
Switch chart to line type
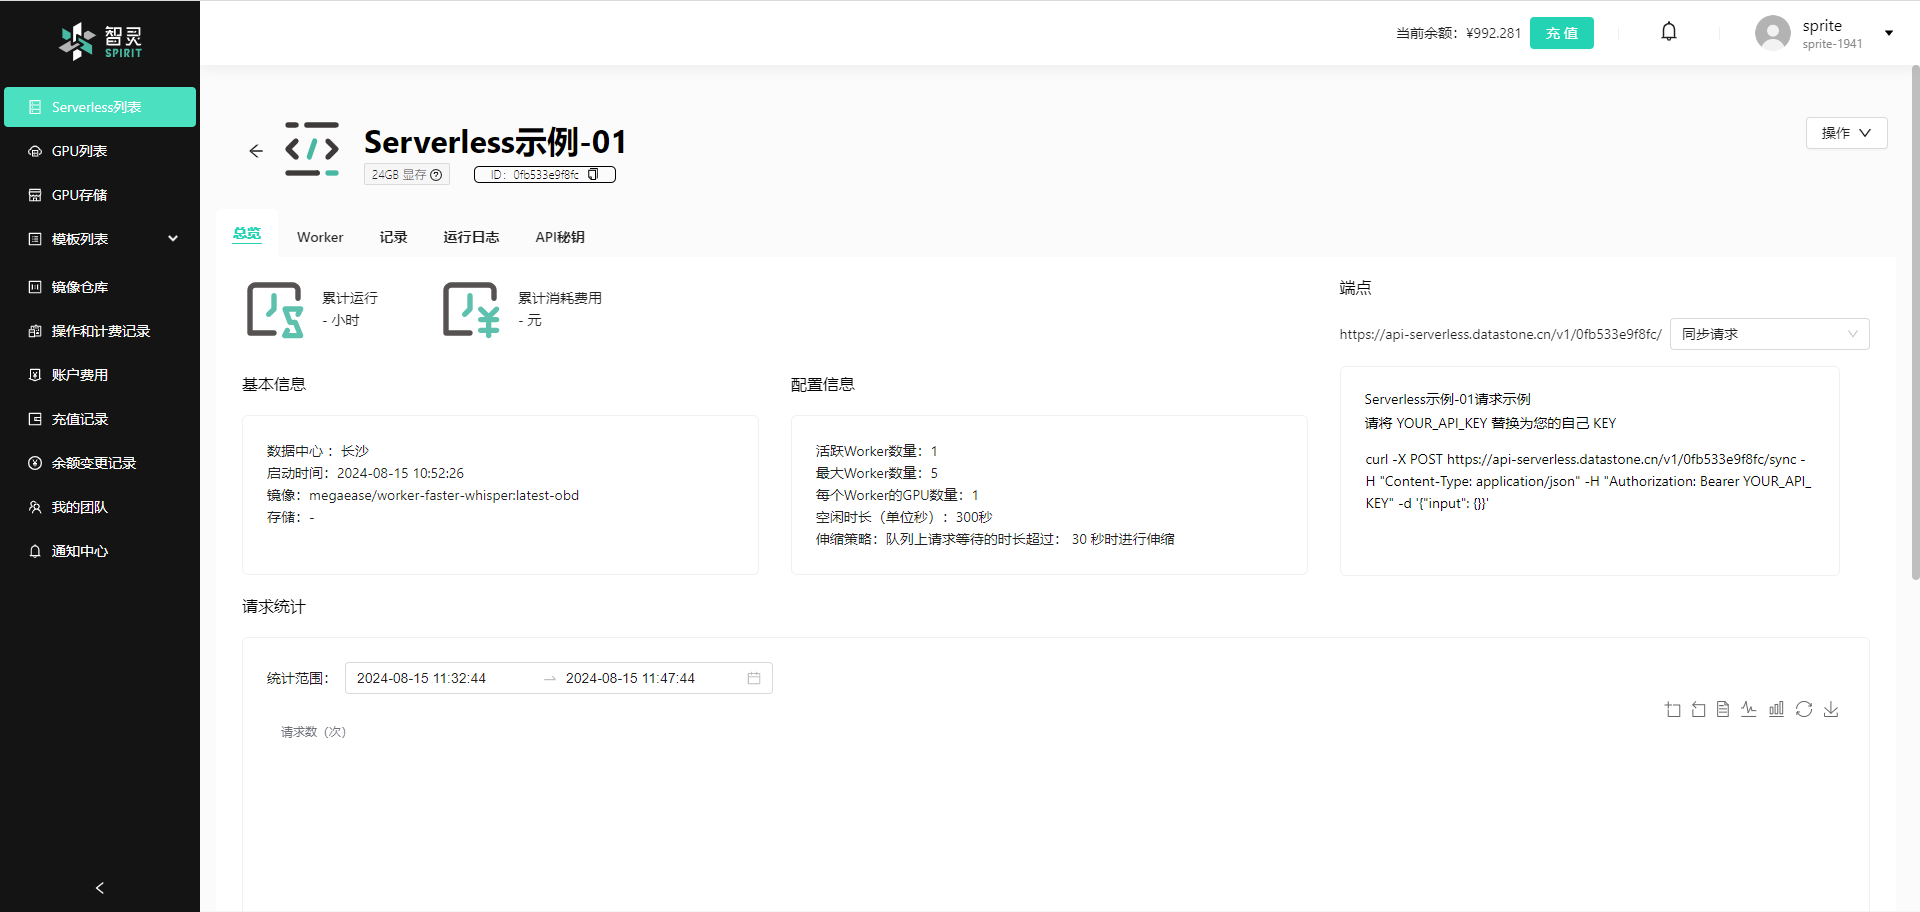click(1748, 709)
